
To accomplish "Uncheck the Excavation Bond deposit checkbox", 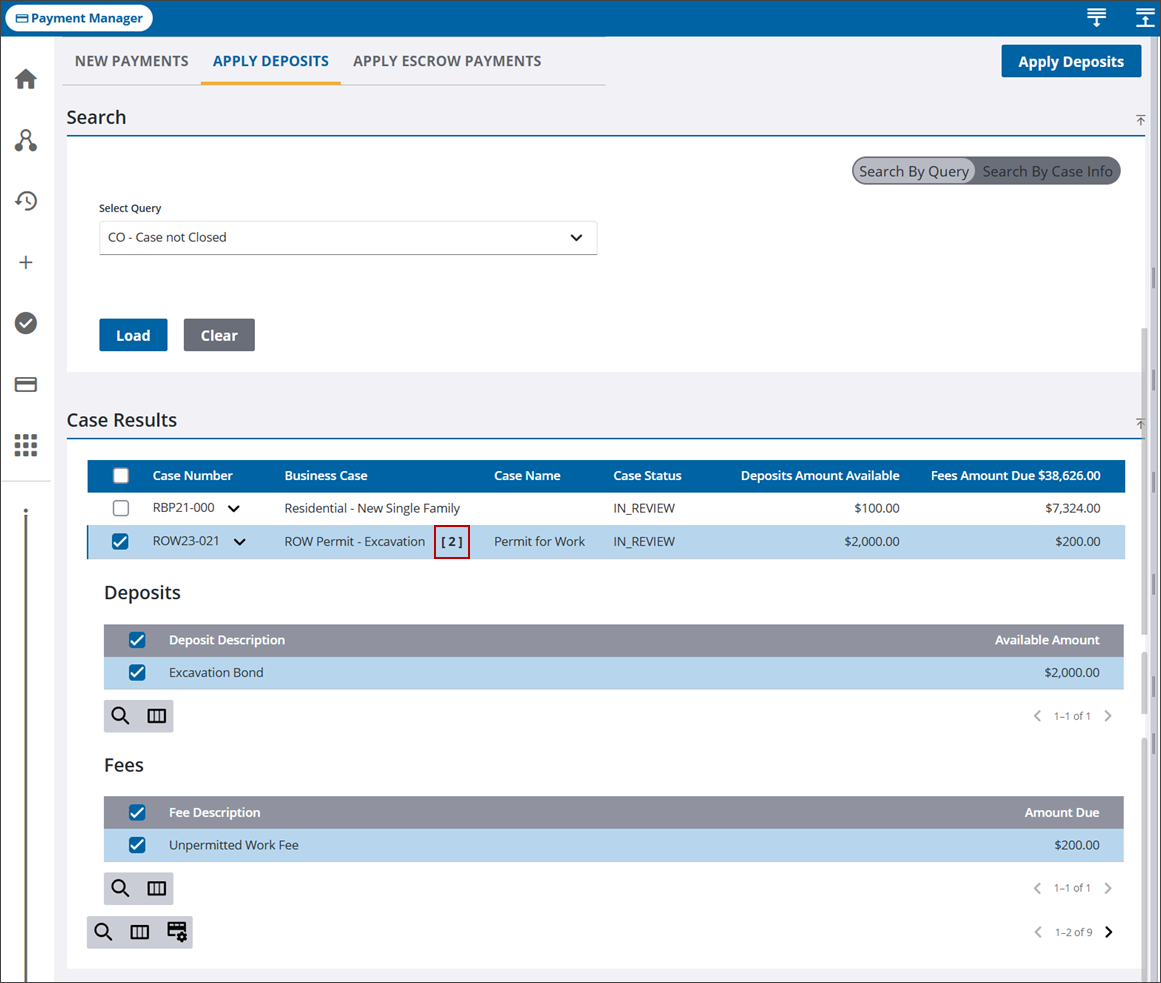I will click(x=137, y=673).
